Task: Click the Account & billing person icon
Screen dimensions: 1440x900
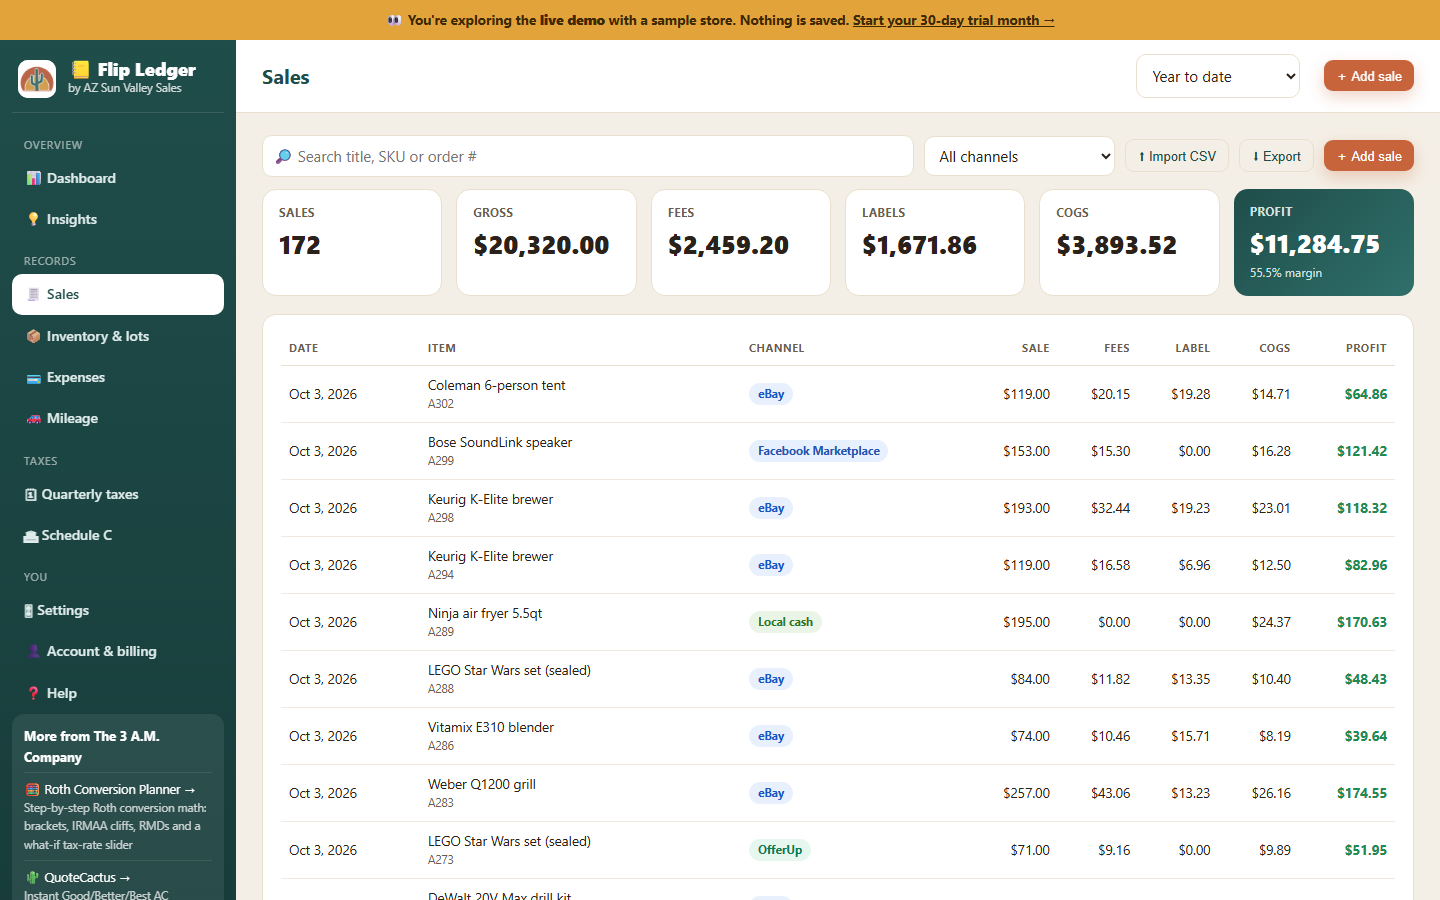Action: pos(34,651)
